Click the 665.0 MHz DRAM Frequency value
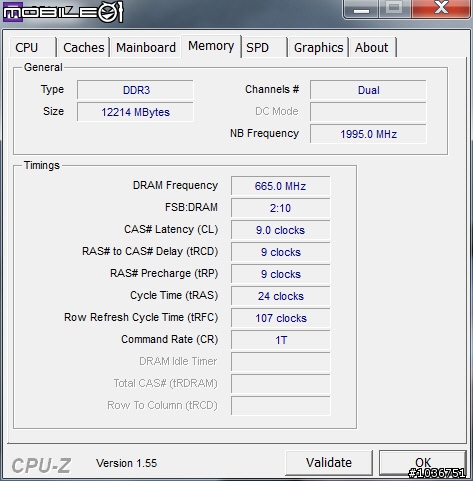Image resolution: width=473 pixels, height=481 pixels. click(281, 186)
